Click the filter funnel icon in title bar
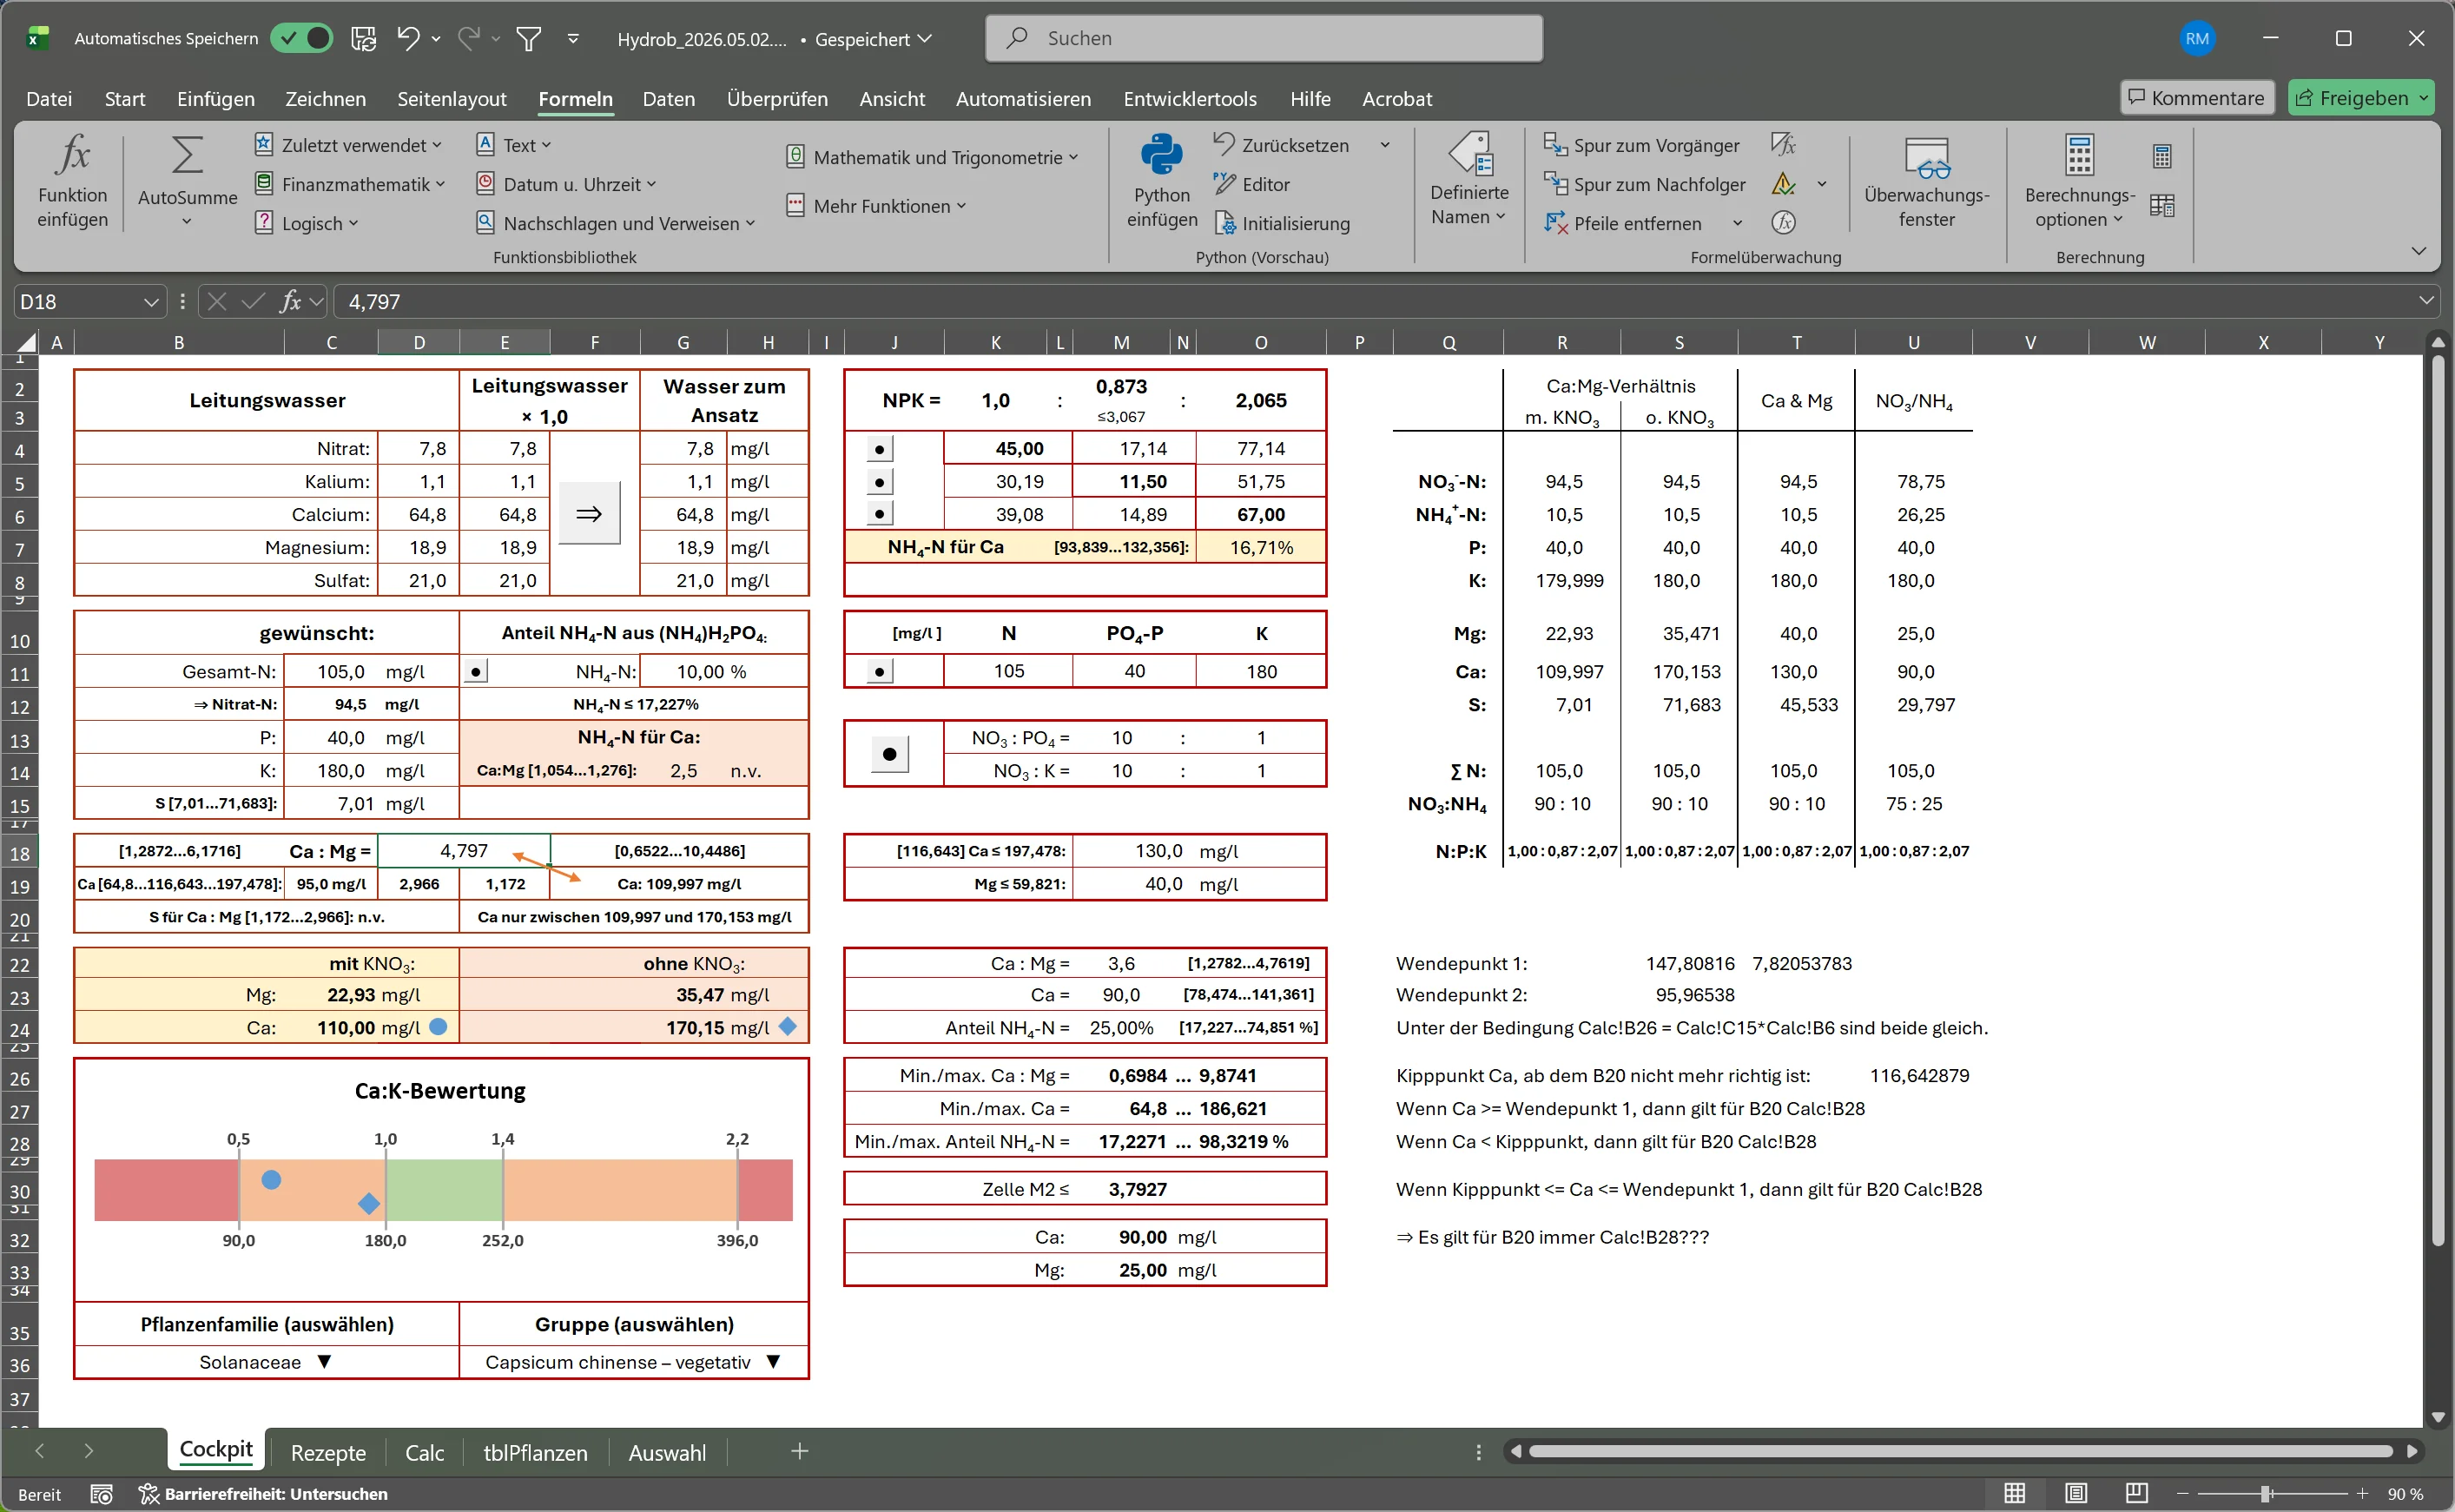This screenshot has height=1512, width=2455. (x=529, y=39)
